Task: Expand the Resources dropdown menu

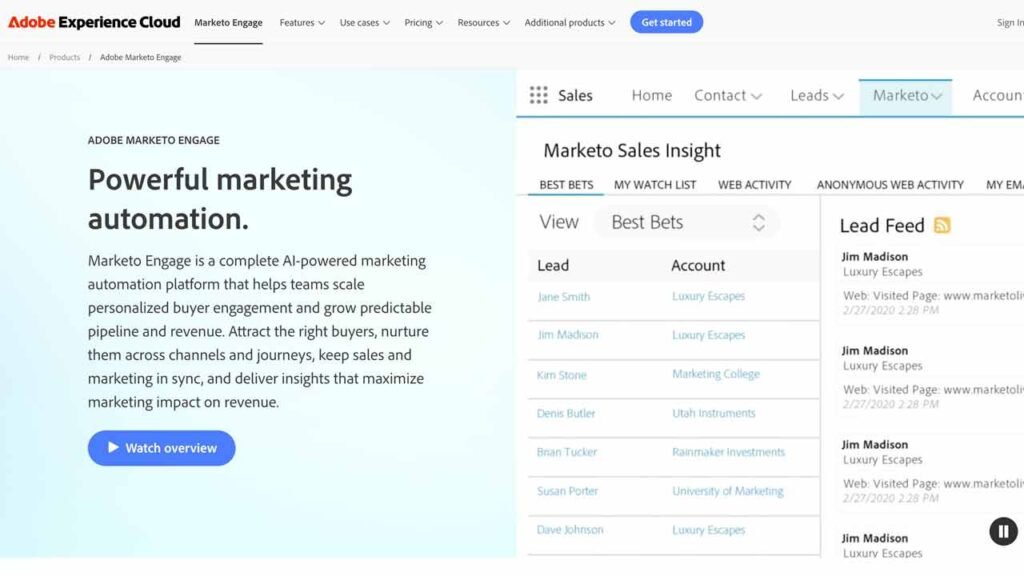Action: [483, 22]
